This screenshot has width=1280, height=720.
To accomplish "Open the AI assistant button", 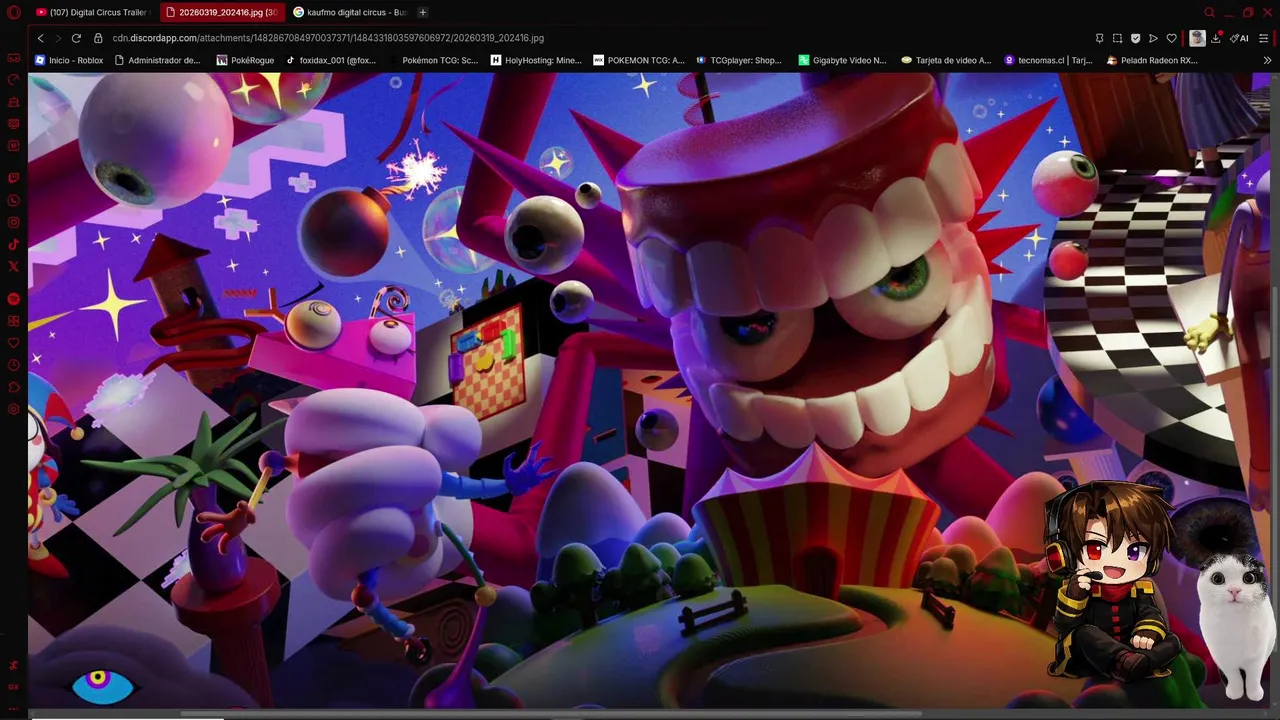I will click(1240, 38).
